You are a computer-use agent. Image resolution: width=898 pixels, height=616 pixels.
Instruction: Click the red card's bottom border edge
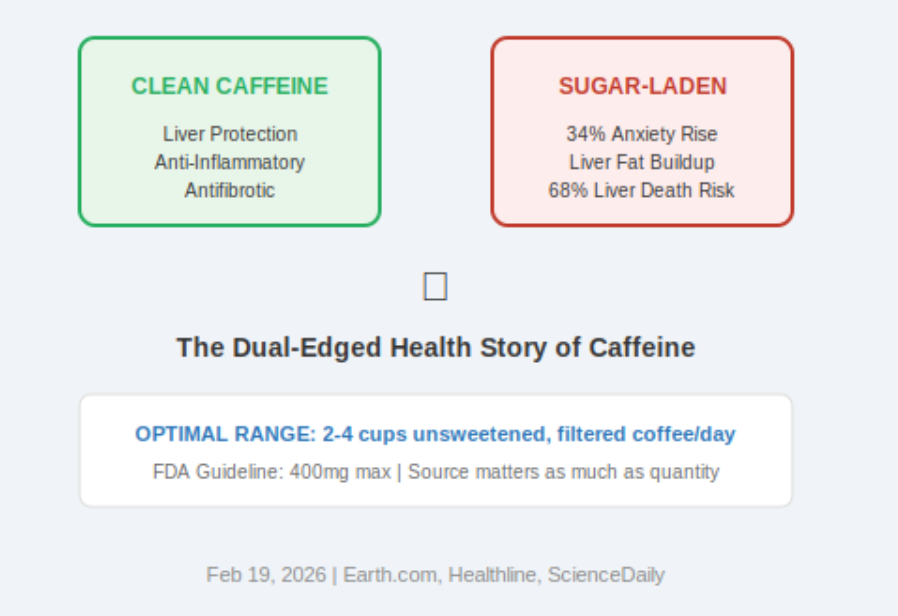point(642,225)
